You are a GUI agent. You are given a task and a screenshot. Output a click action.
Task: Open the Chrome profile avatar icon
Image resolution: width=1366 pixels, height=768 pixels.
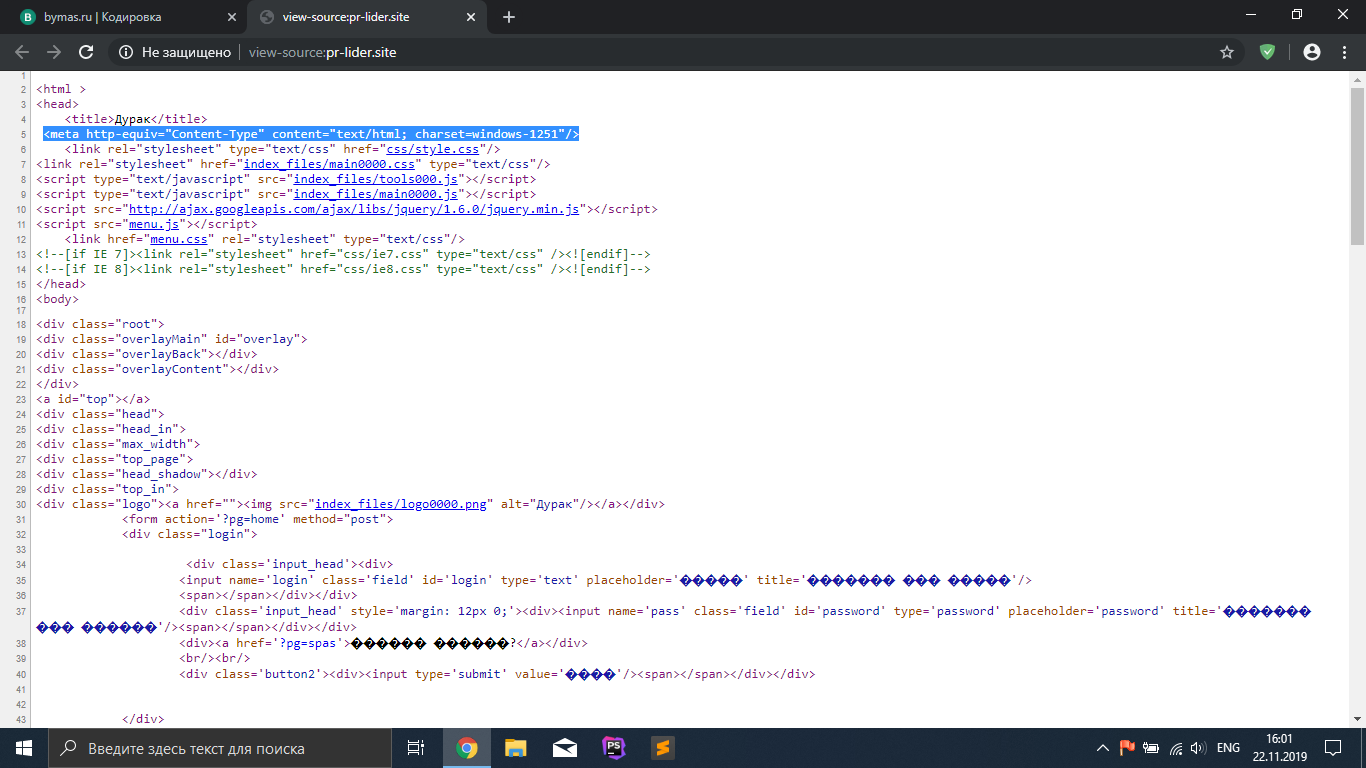[1312, 52]
